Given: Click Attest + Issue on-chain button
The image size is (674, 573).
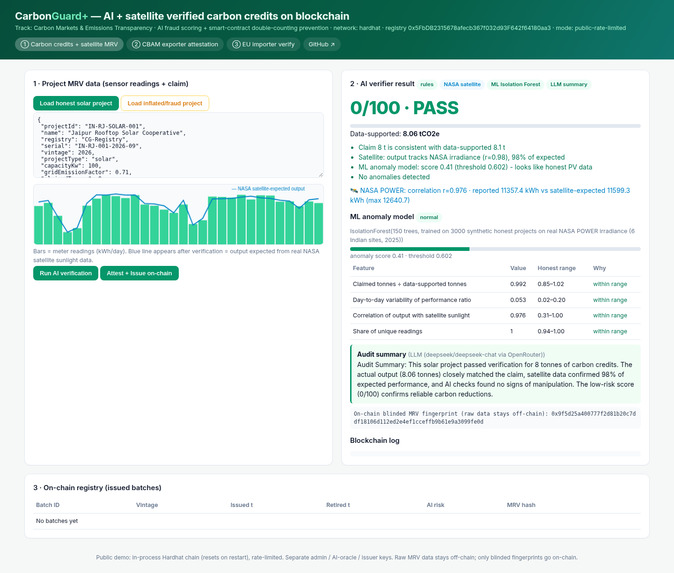Looking at the screenshot, I should pyautogui.click(x=139, y=273).
